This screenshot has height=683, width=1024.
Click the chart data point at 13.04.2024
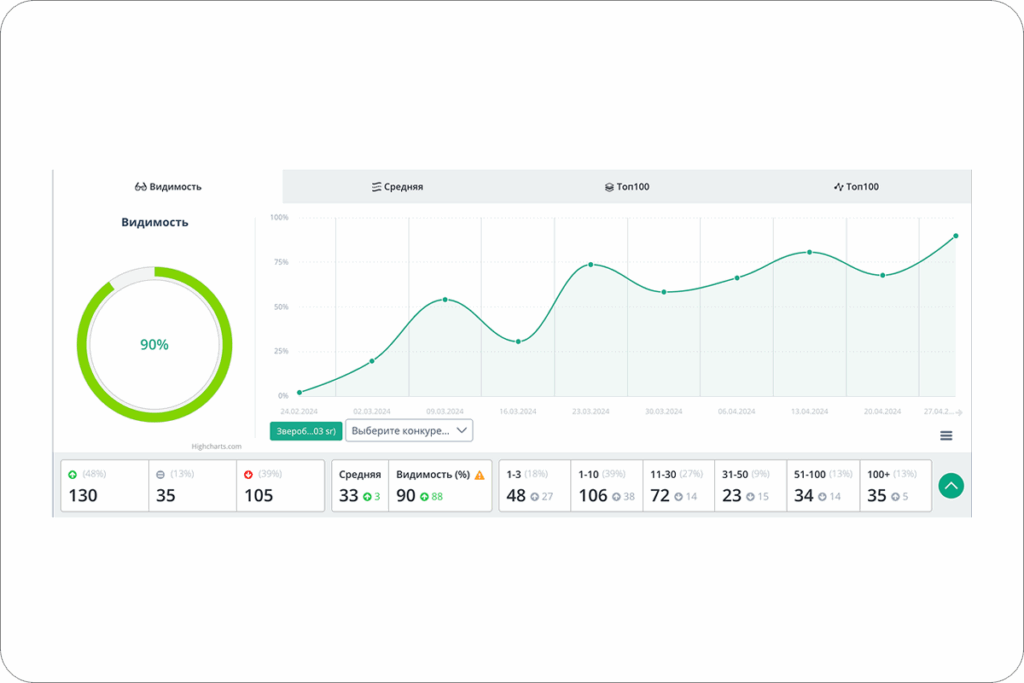point(810,252)
